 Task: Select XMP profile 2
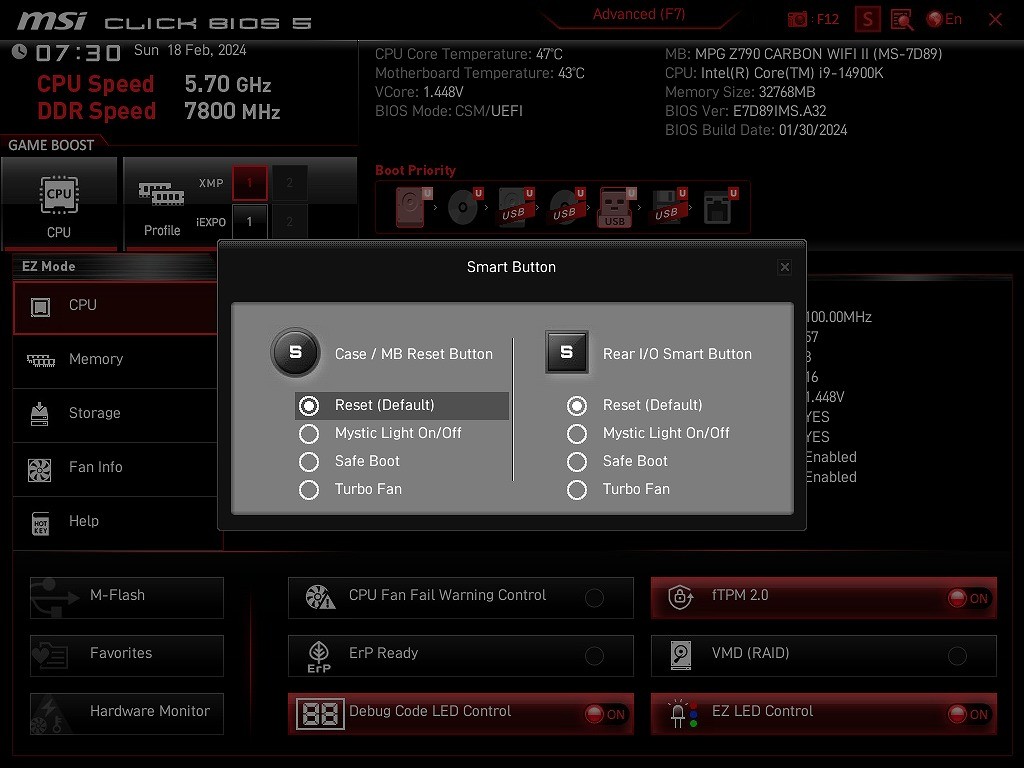[289, 183]
